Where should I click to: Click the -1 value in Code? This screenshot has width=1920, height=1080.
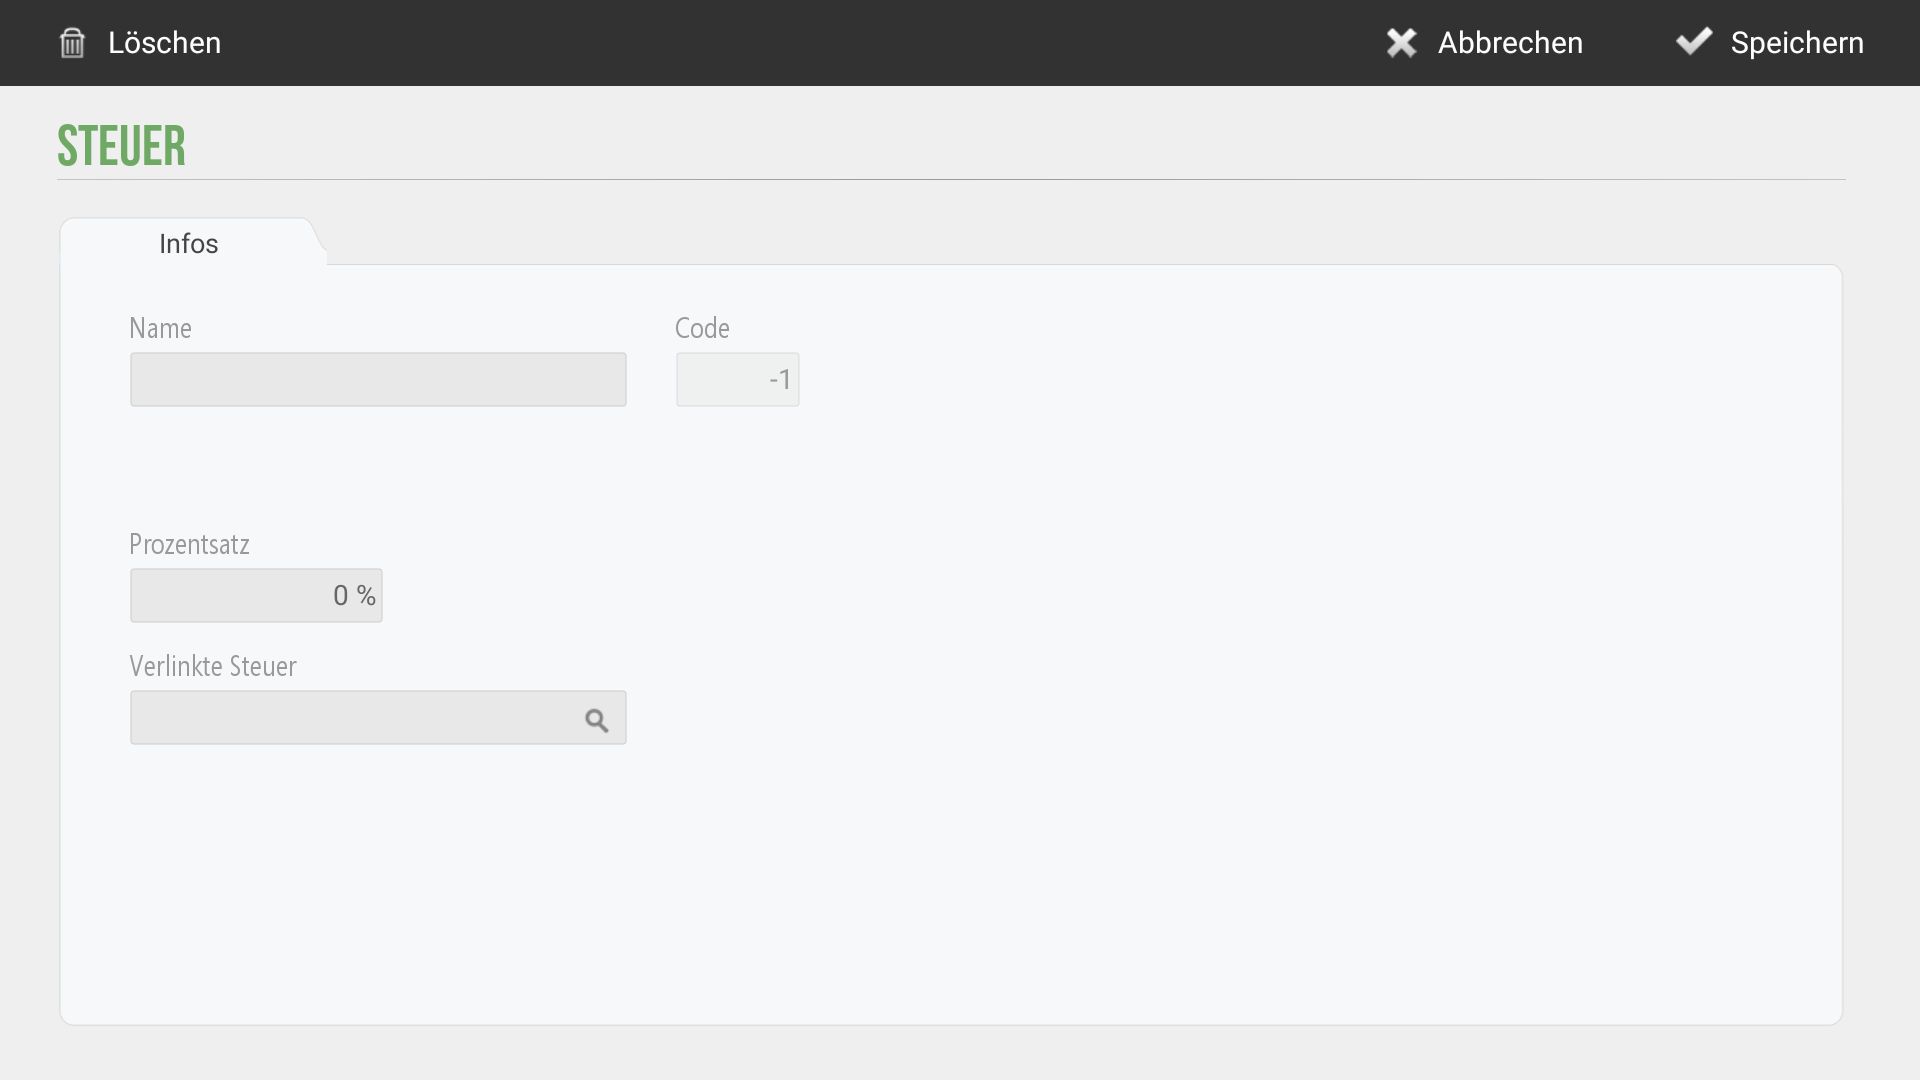tap(780, 380)
